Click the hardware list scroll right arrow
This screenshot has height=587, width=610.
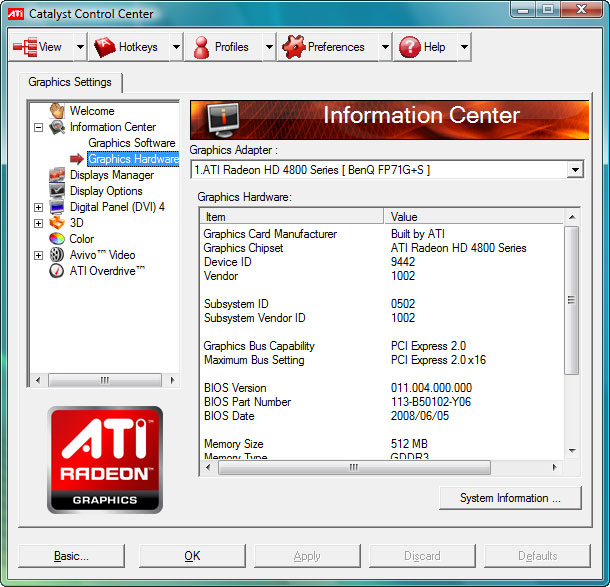[x=554, y=467]
